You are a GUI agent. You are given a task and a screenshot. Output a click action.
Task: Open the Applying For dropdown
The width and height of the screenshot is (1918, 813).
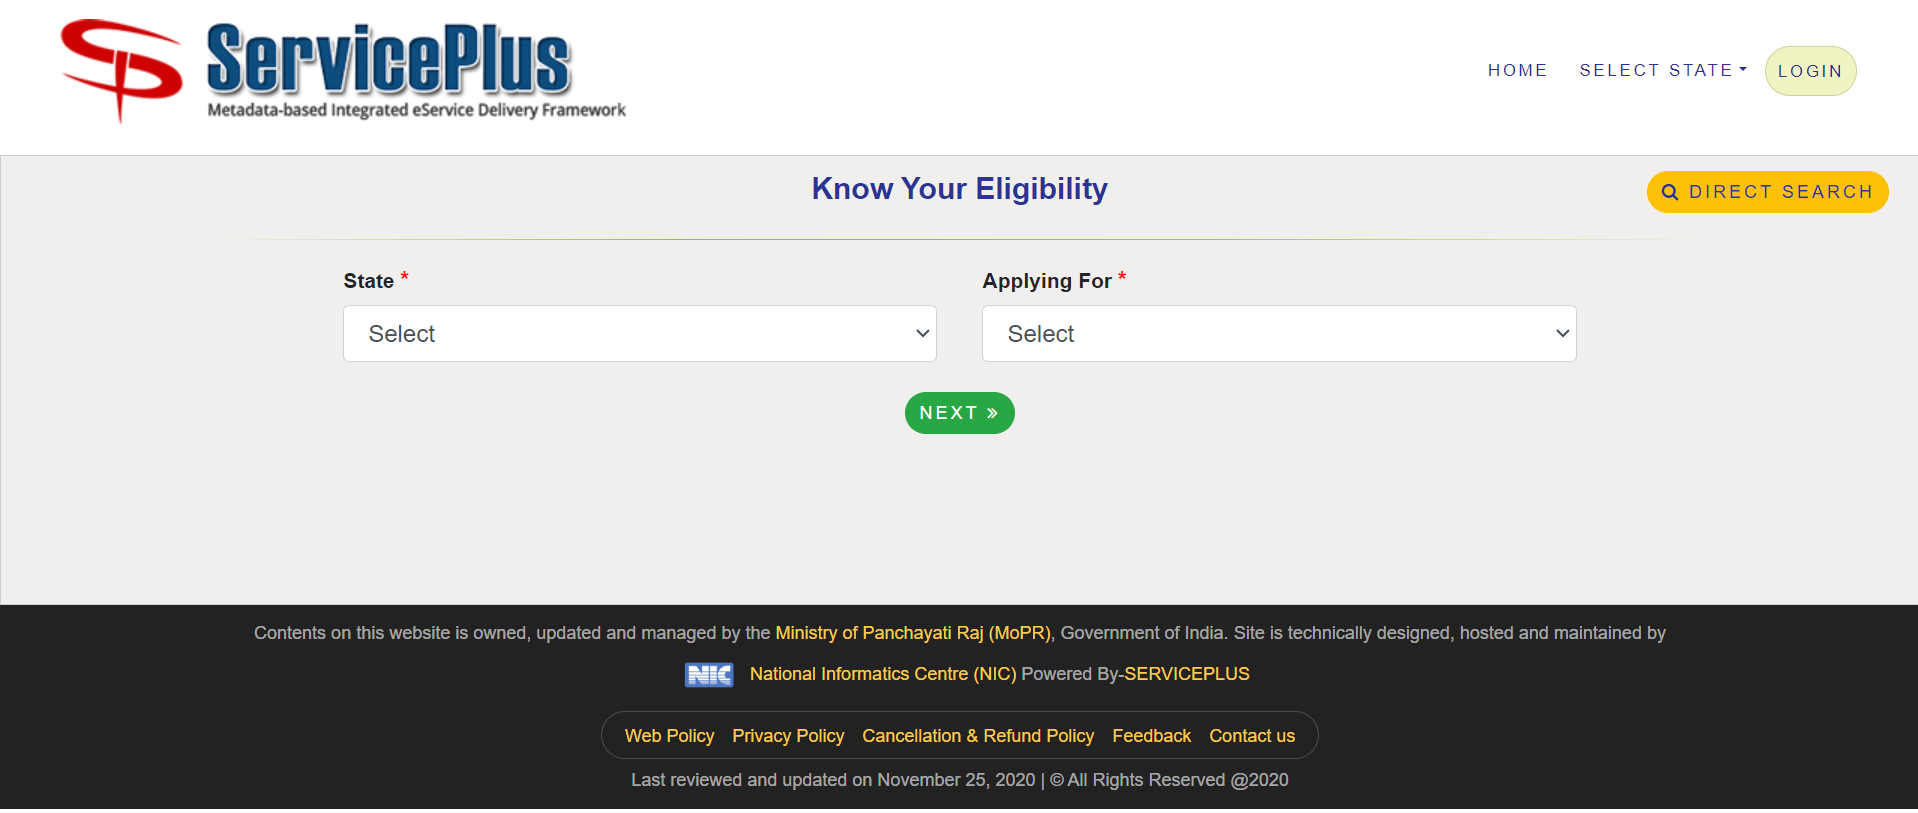pyautogui.click(x=1278, y=333)
